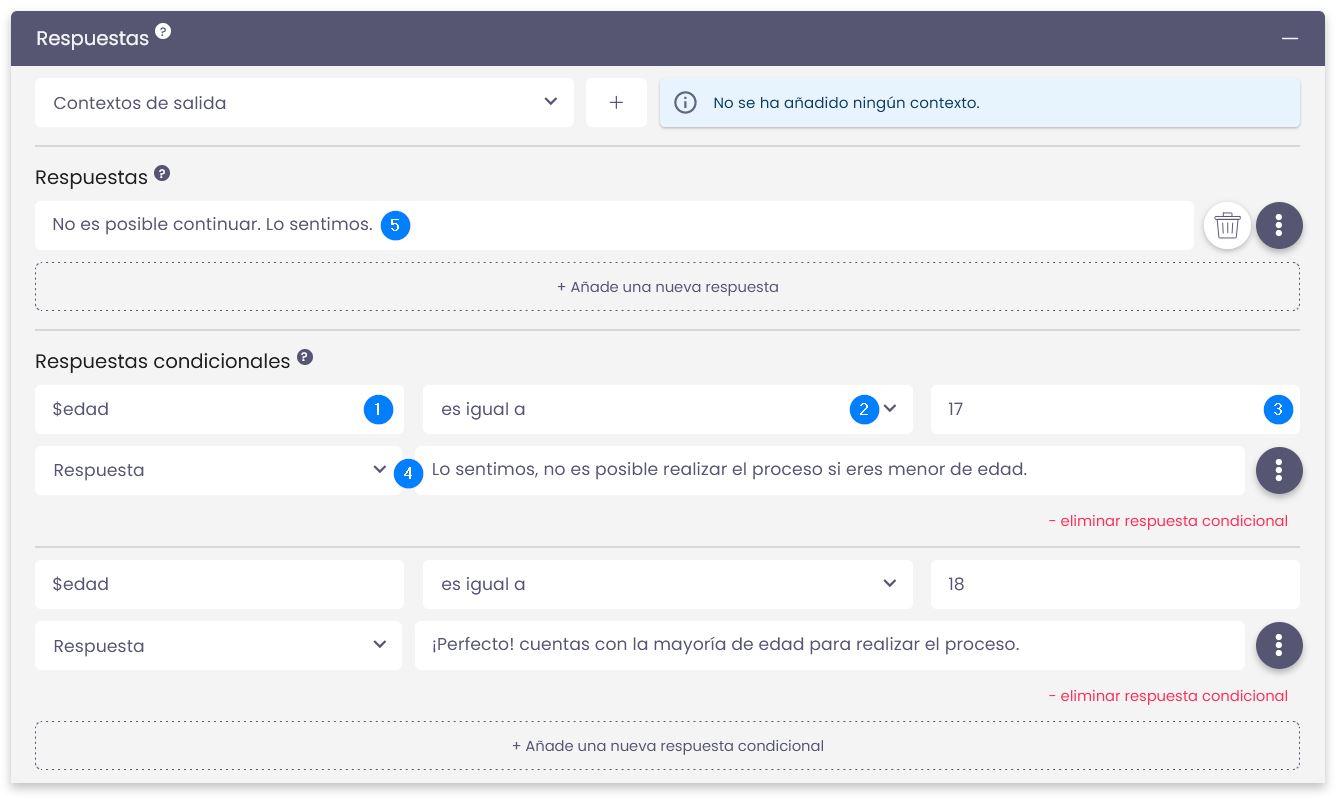Click help icon next to Respuestas condicionales
Screen dimensions: 1337x798
pos(305,357)
